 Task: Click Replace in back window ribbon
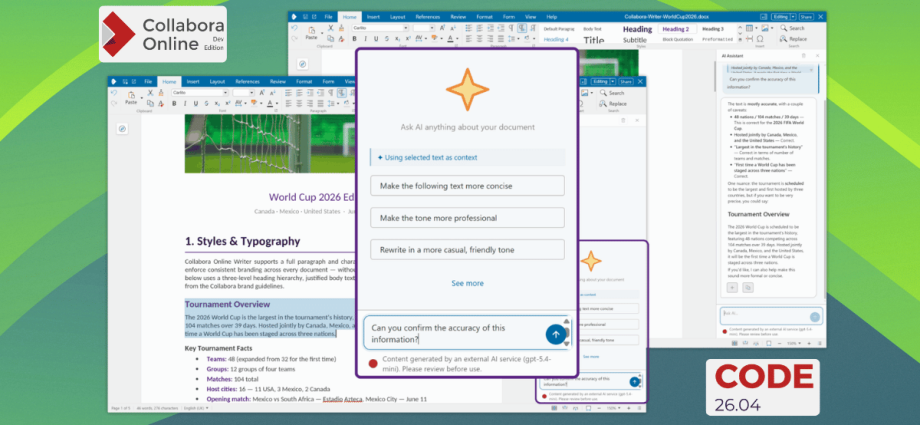pos(793,39)
